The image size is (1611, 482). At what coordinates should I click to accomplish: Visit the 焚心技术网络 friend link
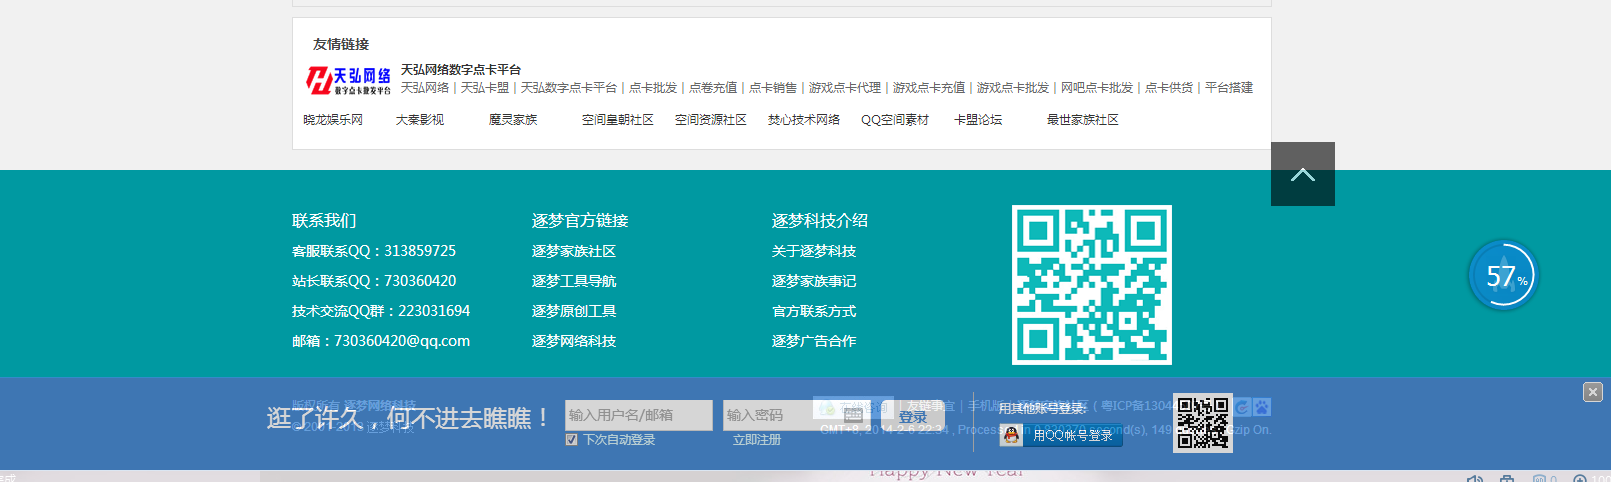(x=804, y=120)
